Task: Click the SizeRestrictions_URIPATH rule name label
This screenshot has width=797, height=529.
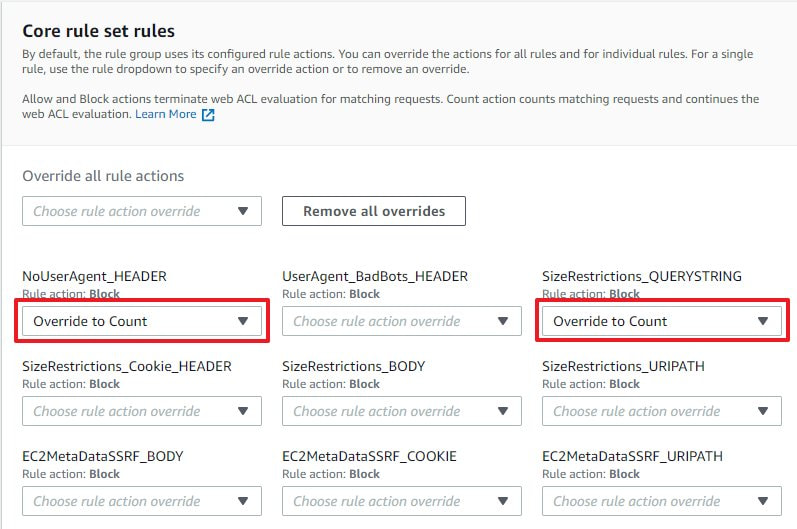Action: coord(623,366)
